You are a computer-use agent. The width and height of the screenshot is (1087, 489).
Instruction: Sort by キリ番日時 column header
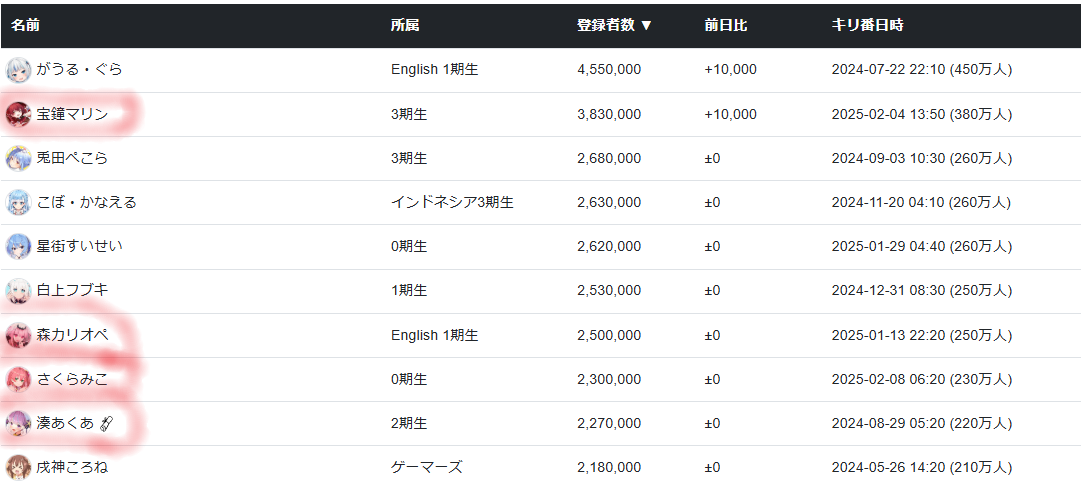click(867, 25)
